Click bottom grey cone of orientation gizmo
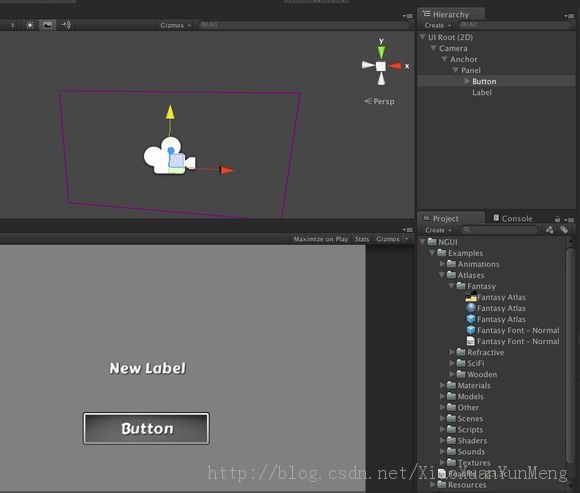The height and width of the screenshot is (493, 580). (381, 78)
